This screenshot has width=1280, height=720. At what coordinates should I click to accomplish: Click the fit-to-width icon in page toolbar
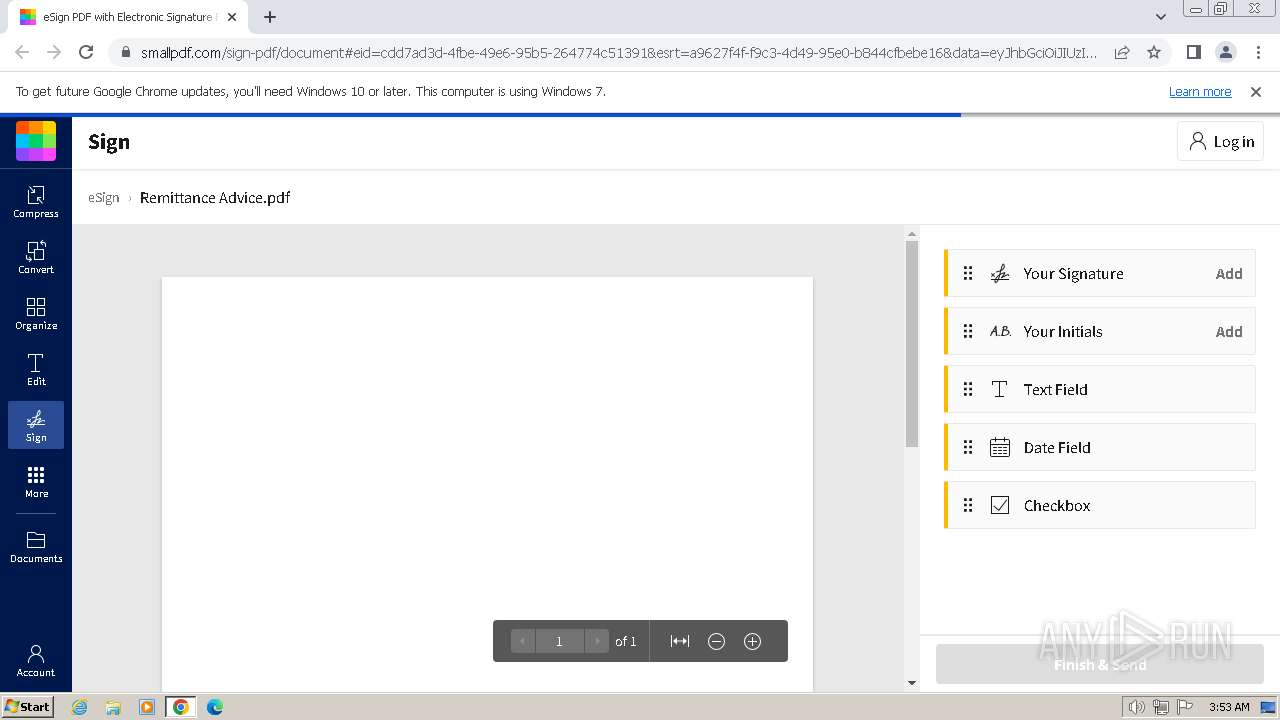pos(680,641)
